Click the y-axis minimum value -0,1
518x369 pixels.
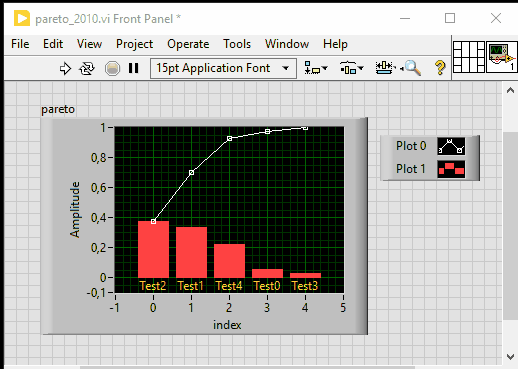coord(96,293)
